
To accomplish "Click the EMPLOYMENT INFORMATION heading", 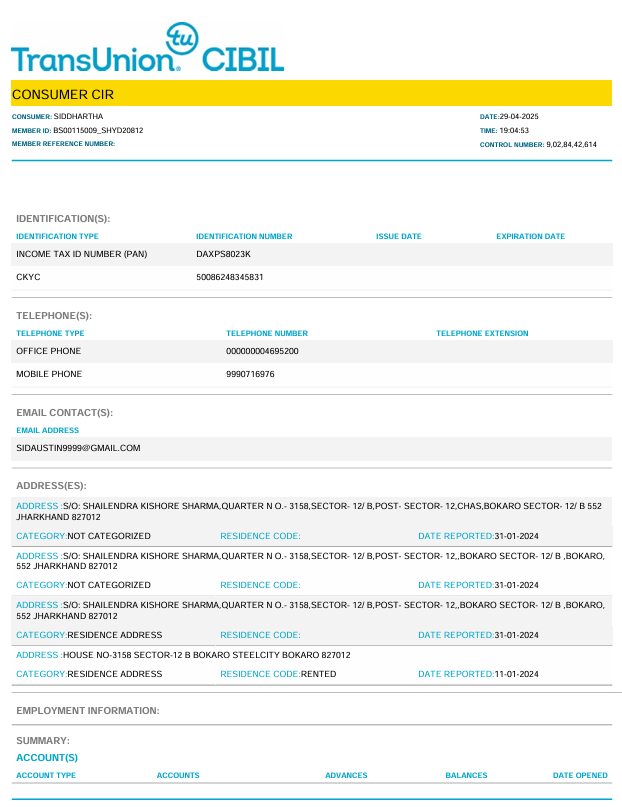I will pyautogui.click(x=88, y=711).
